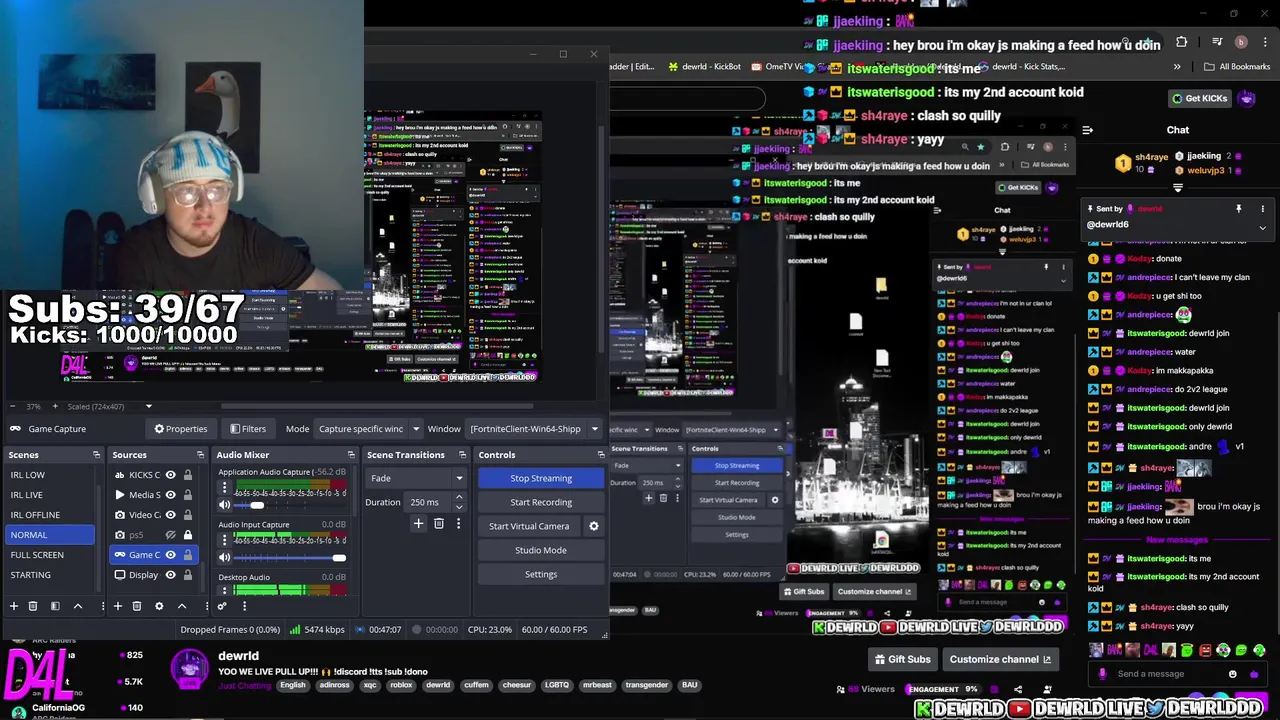The image size is (1280, 720).
Task: Toggle visibility of Media S source
Action: pyautogui.click(x=170, y=495)
